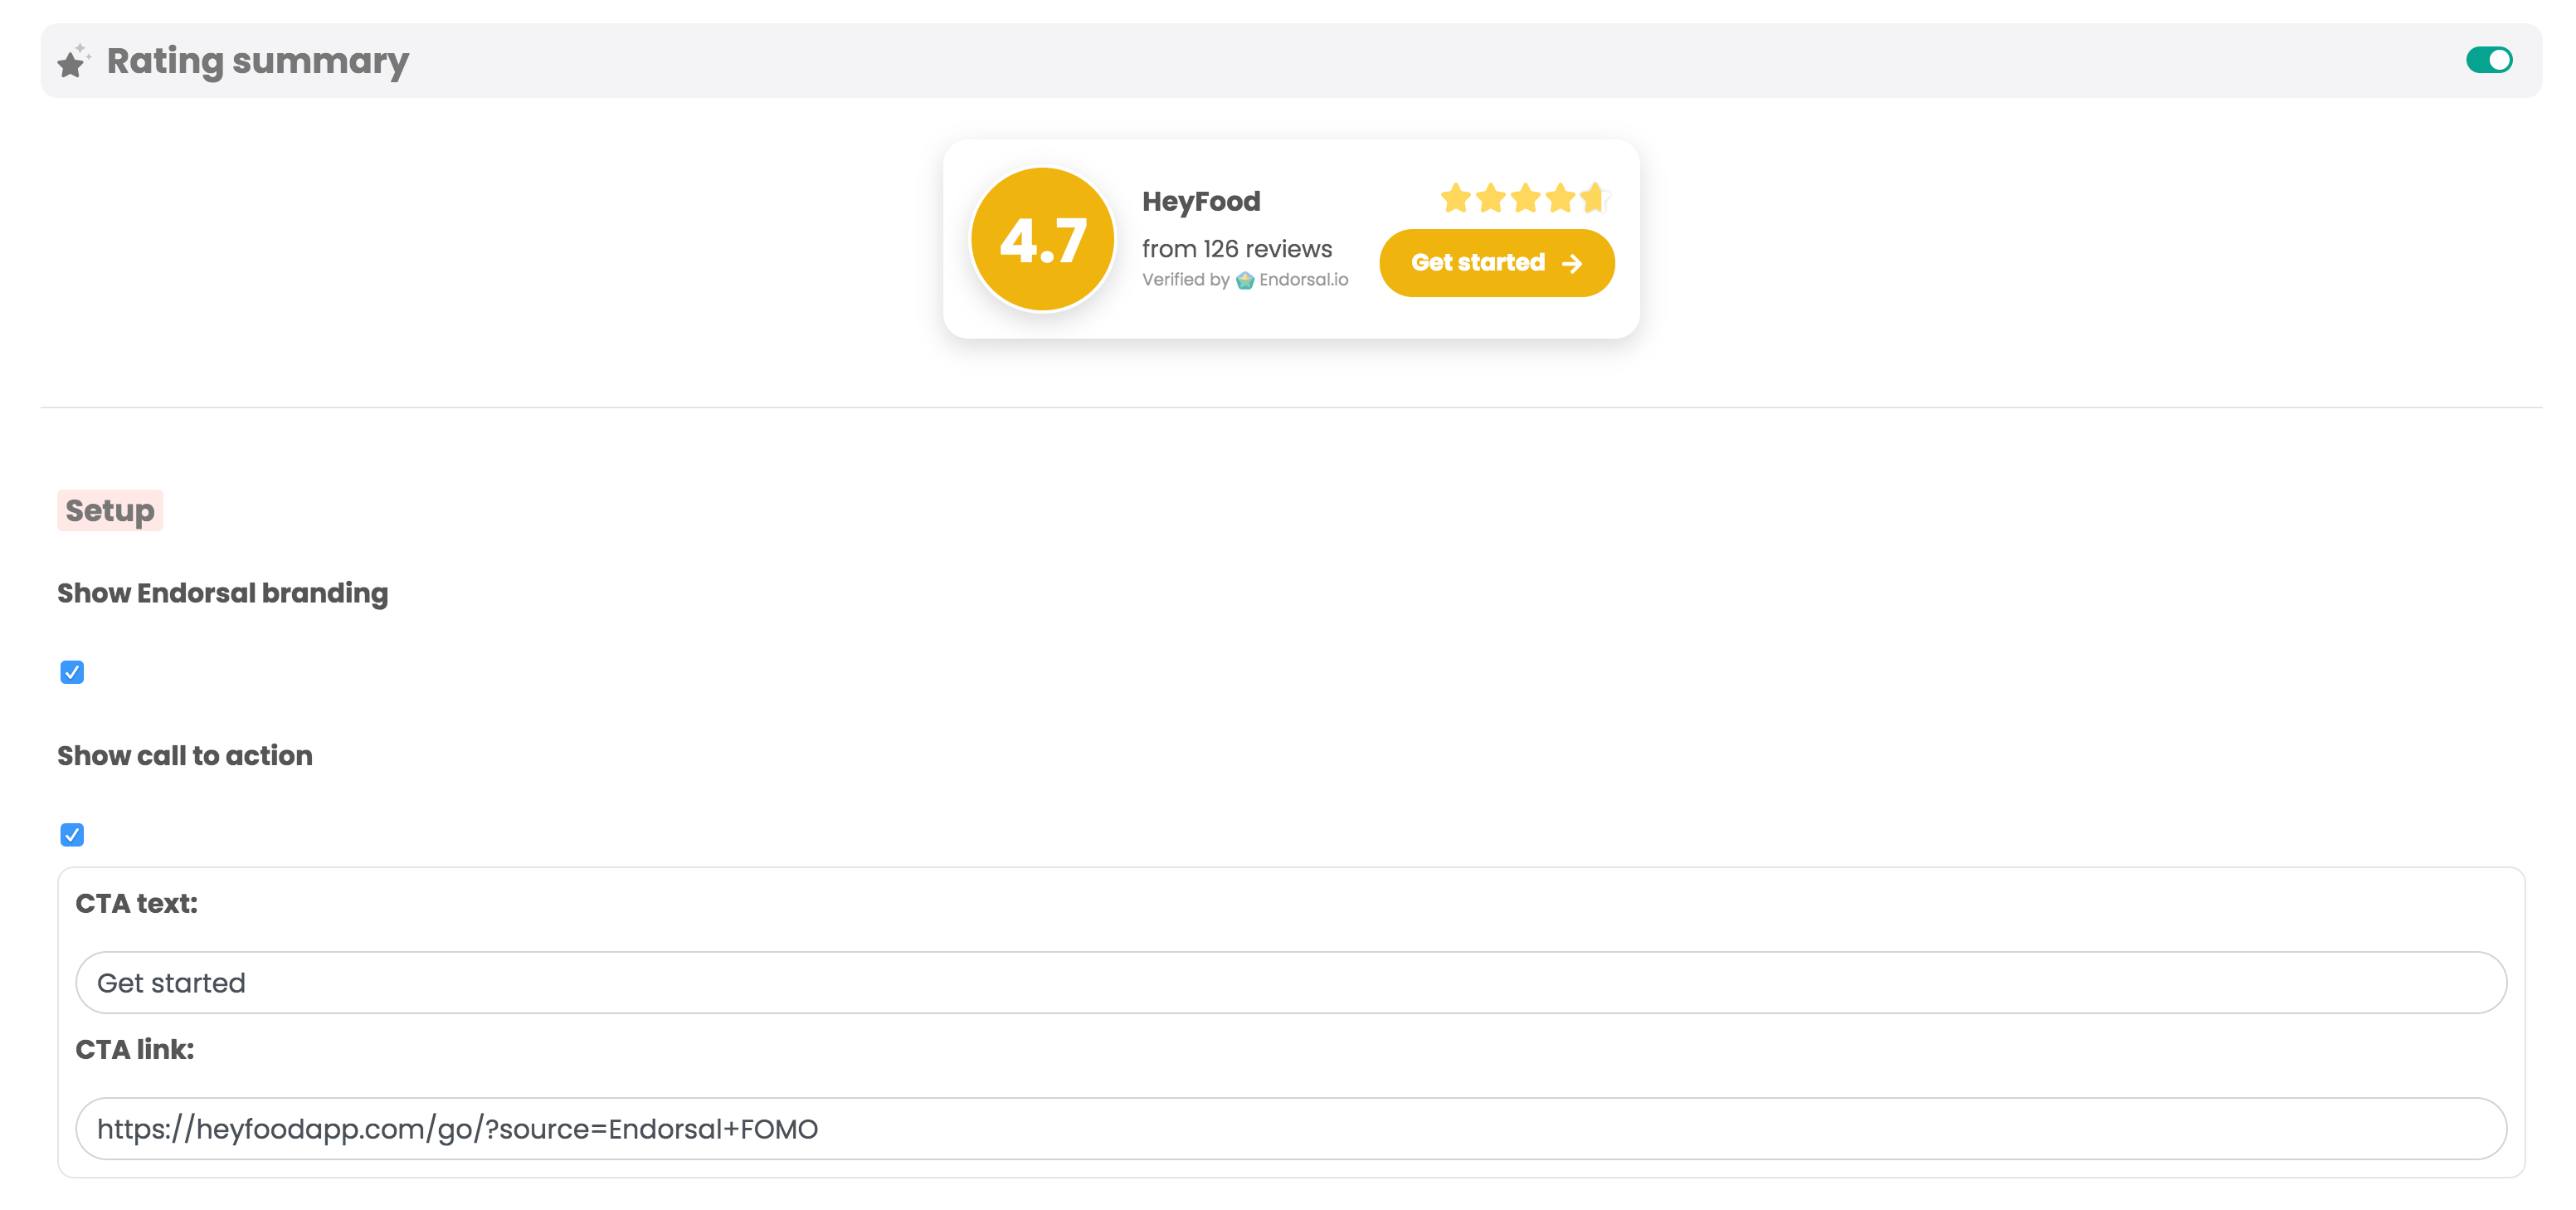
Task: Click the arrow icon inside Get started button
Action: point(1572,263)
